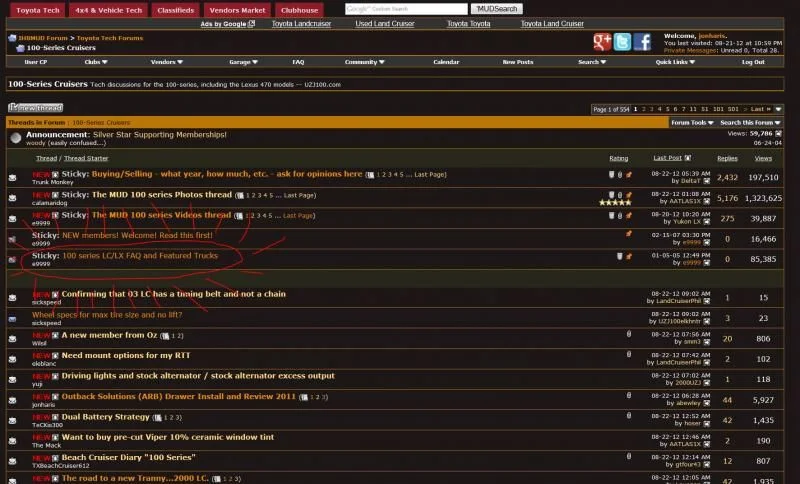Go to first new post in Dual Battery Strategy
The height and width of the screenshot is (484, 800).
click(x=55, y=417)
